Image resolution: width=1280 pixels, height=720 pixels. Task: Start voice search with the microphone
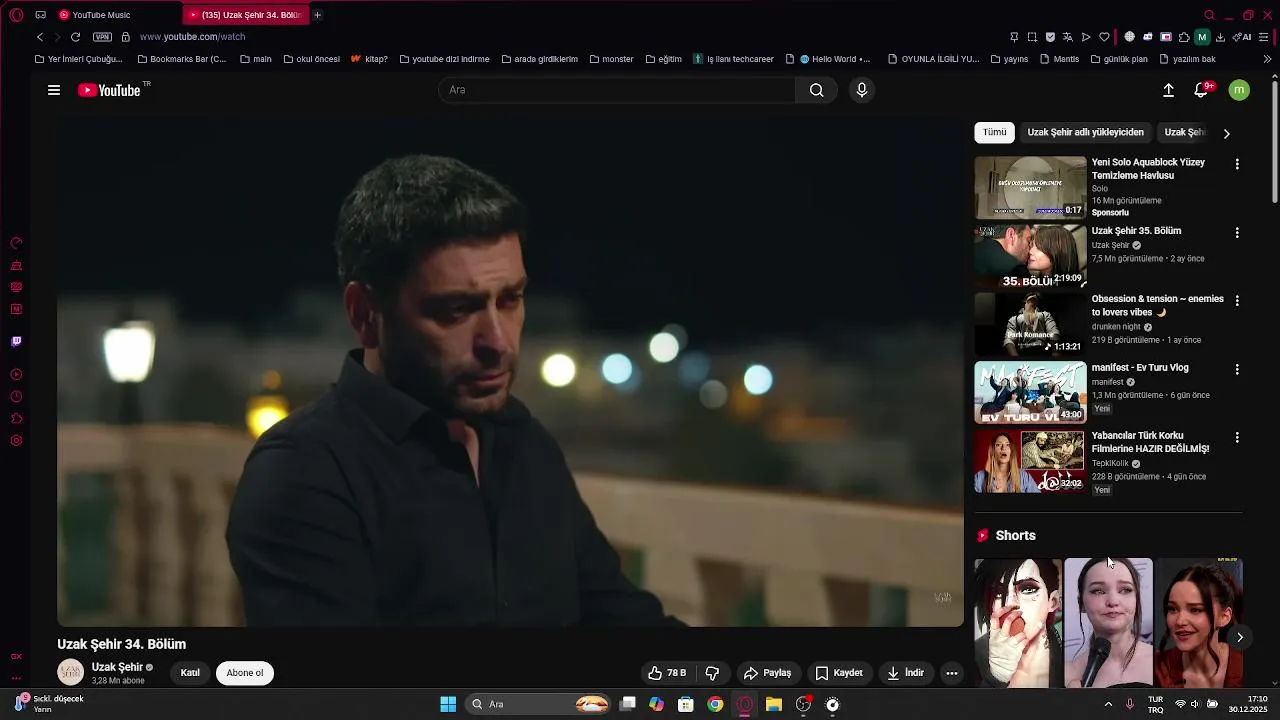tap(862, 90)
